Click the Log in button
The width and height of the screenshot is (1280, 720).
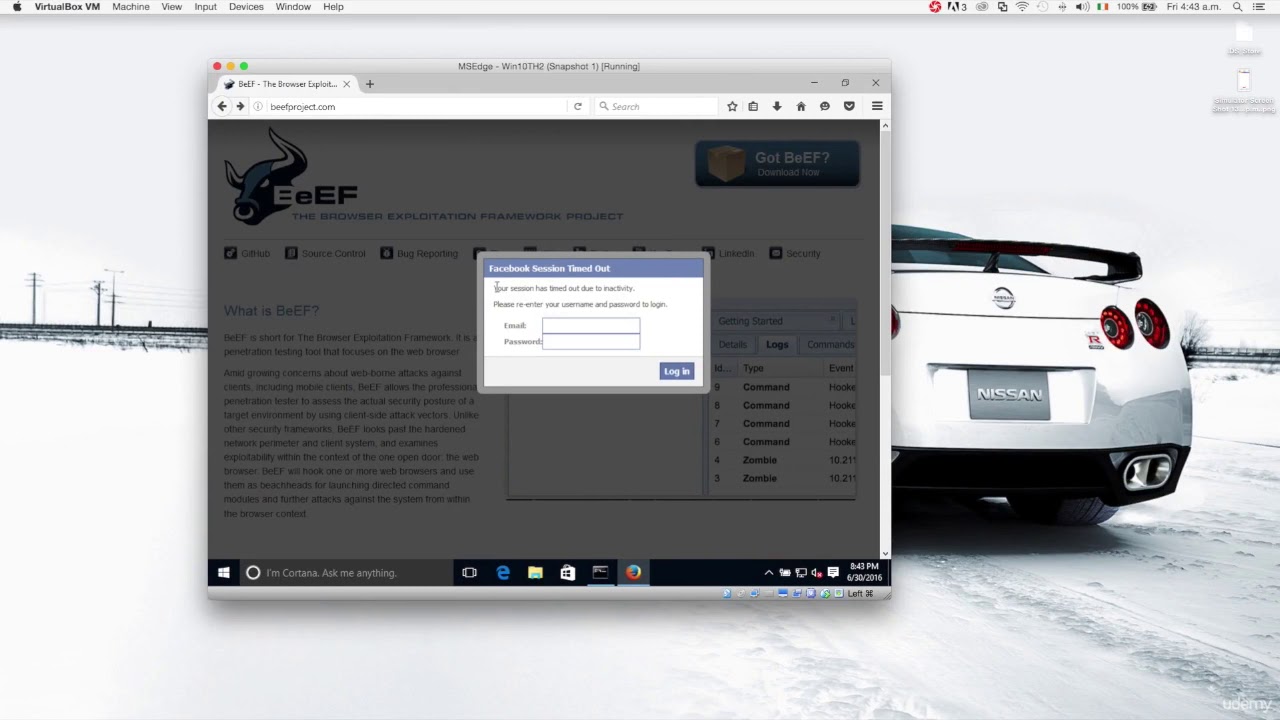point(677,371)
